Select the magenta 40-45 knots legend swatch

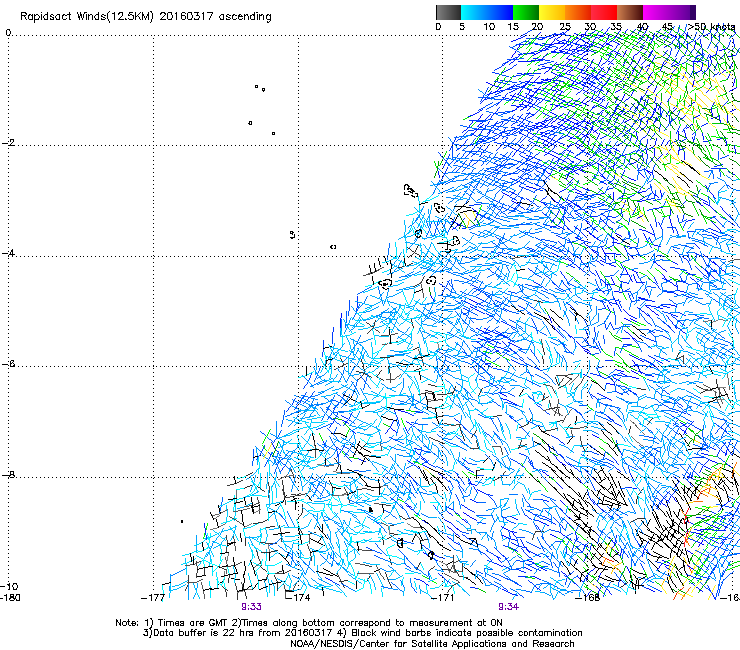point(656,12)
